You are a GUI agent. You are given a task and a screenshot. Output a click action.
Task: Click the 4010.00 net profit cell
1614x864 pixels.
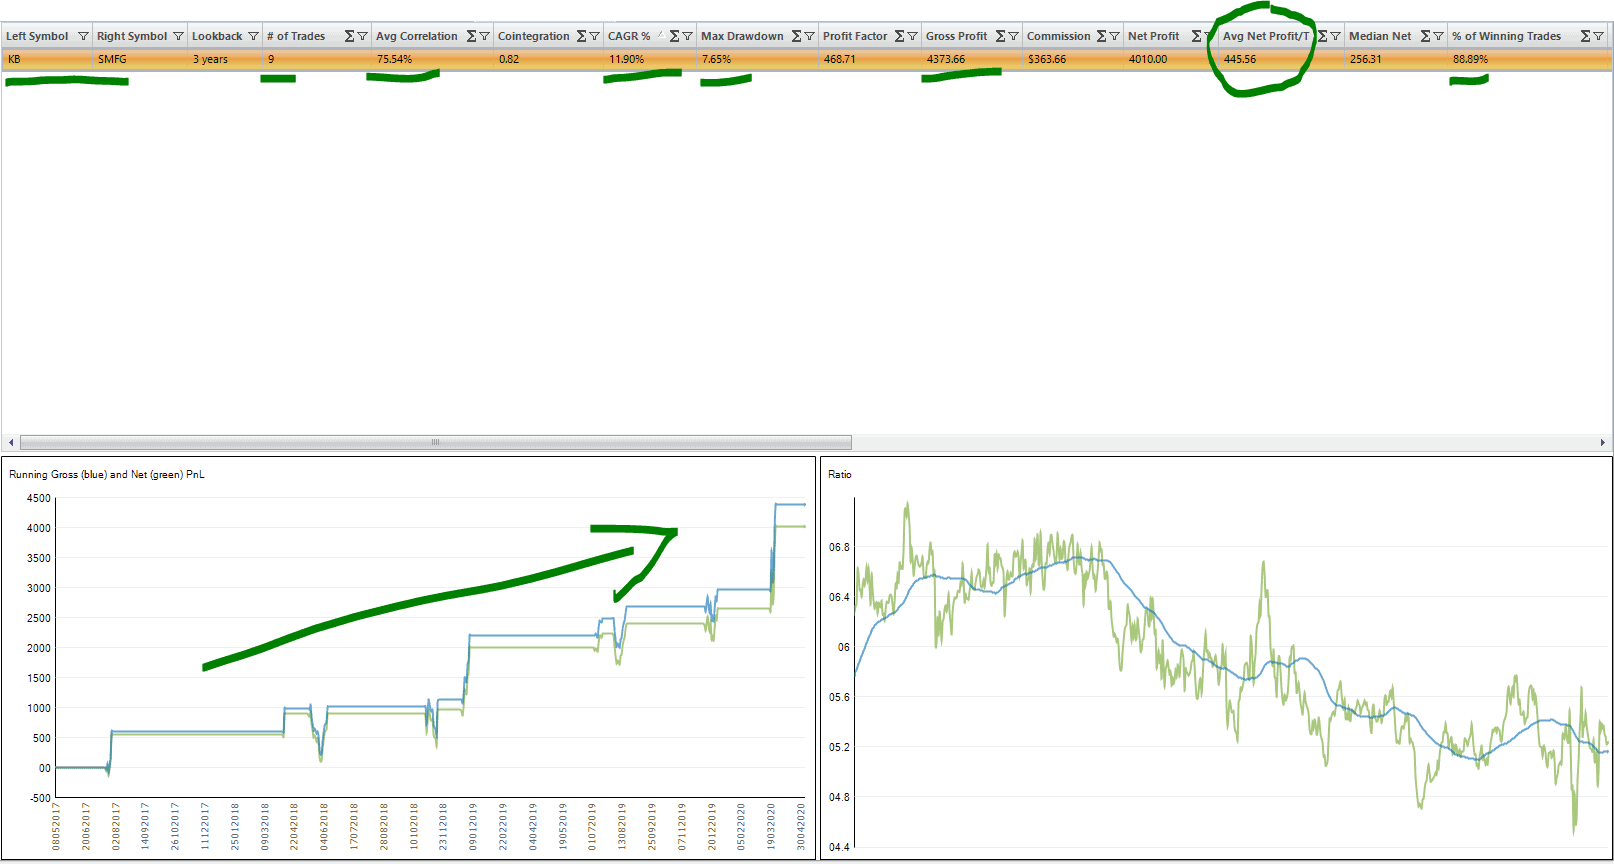(x=1171, y=59)
